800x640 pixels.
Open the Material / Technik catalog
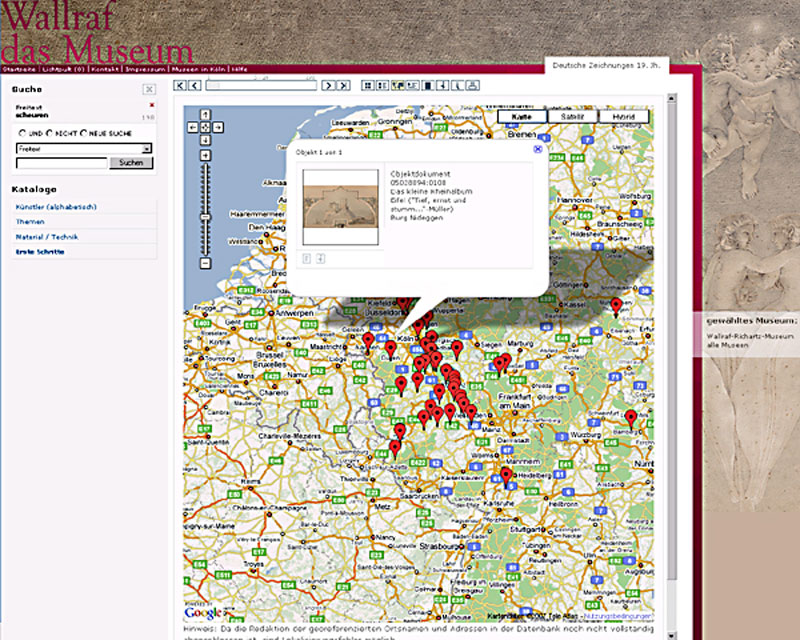(47, 237)
